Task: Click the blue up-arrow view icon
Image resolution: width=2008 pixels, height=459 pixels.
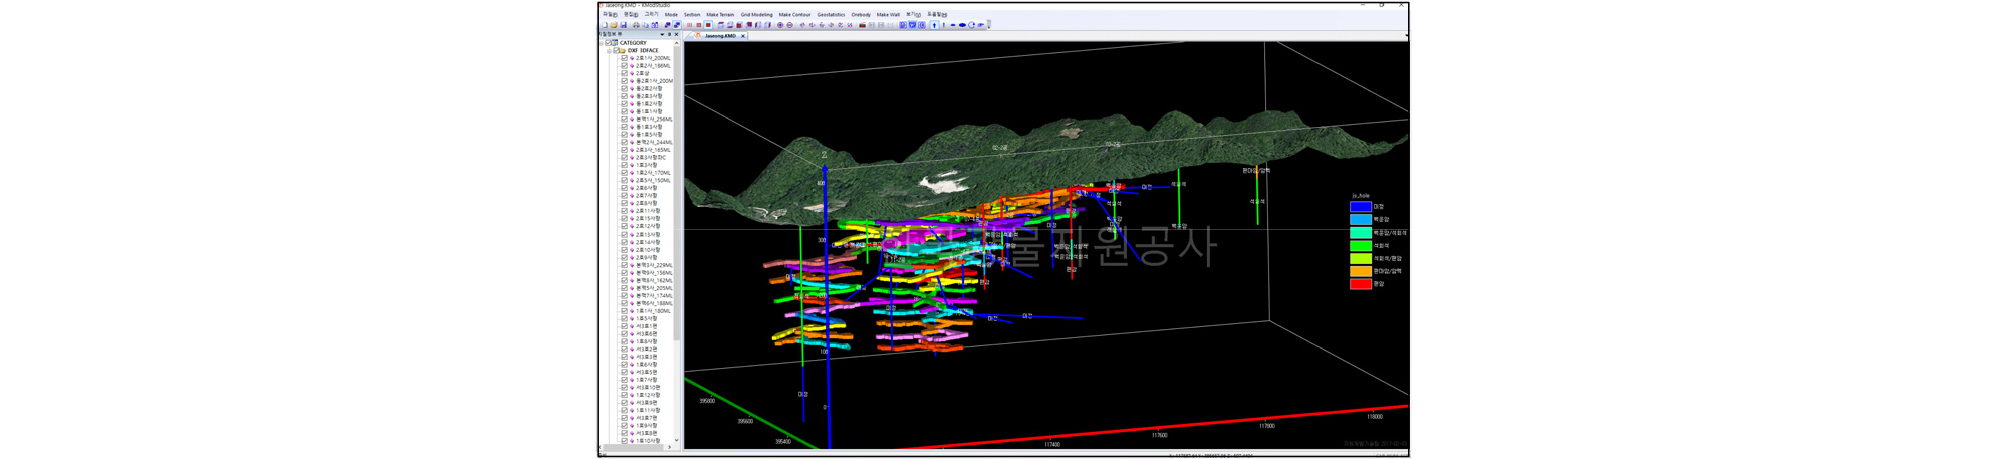Action: click(x=934, y=25)
